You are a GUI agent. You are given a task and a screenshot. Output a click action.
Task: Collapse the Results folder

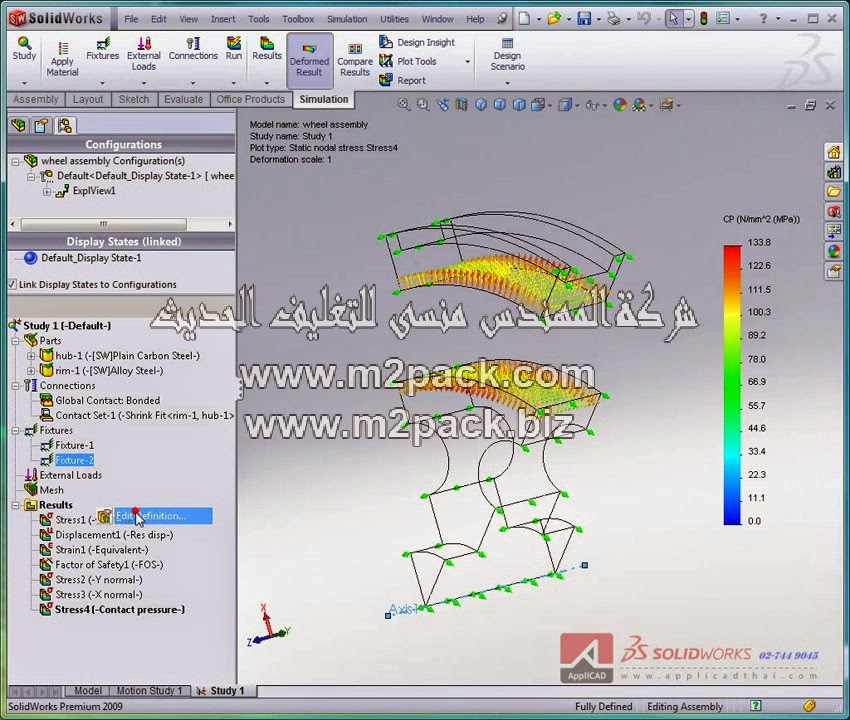pos(16,506)
